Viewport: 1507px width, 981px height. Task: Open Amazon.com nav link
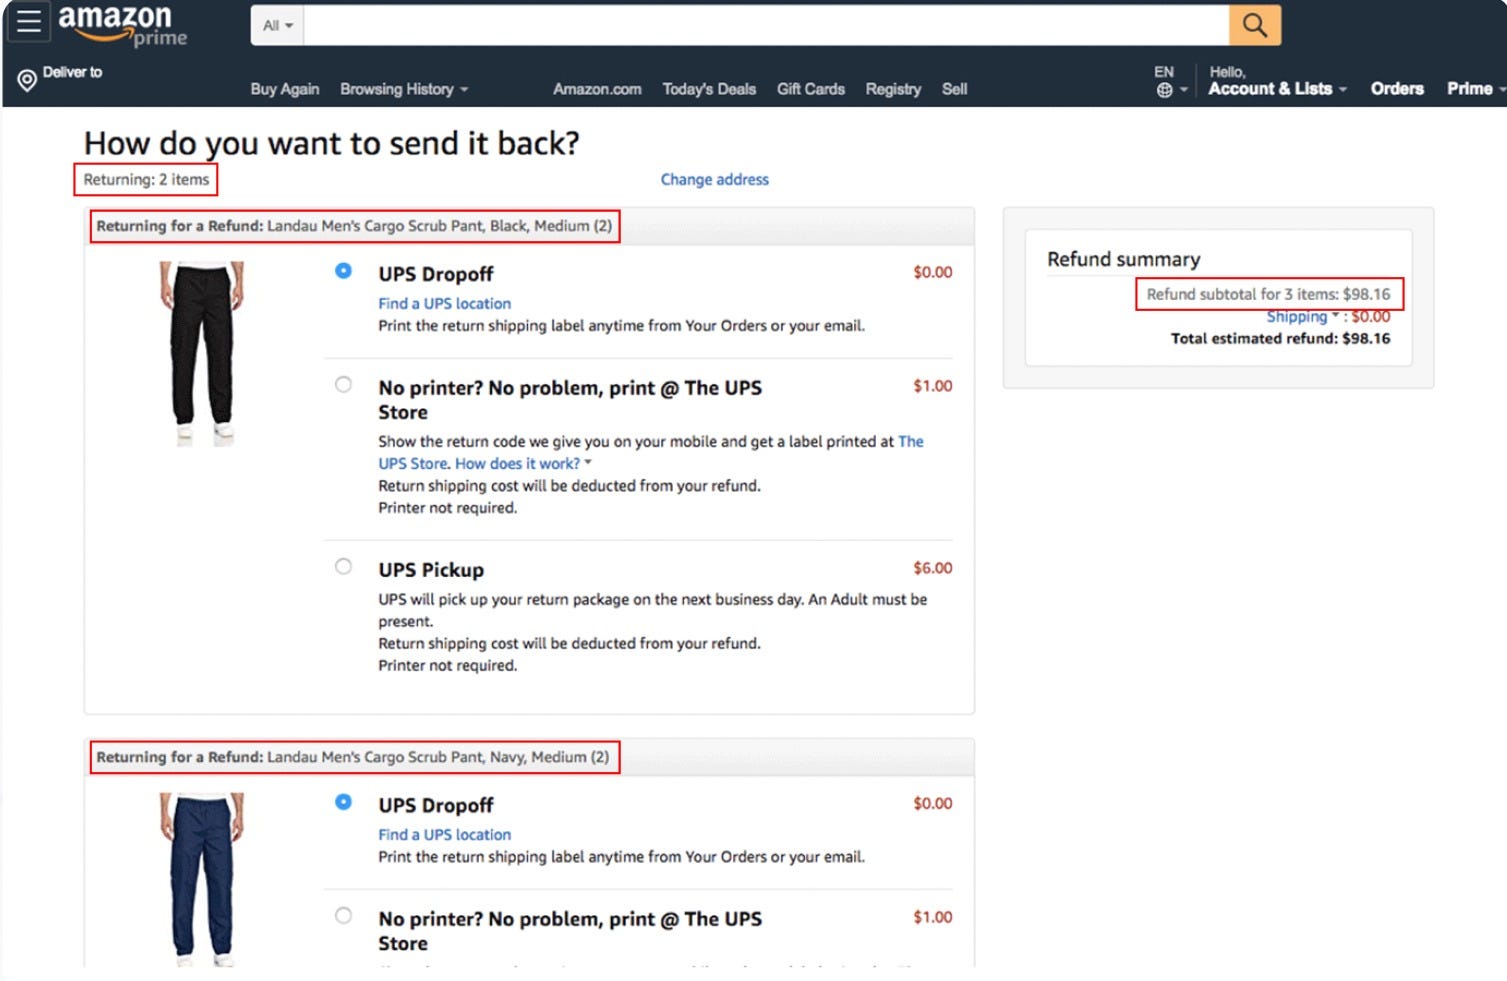coord(597,89)
